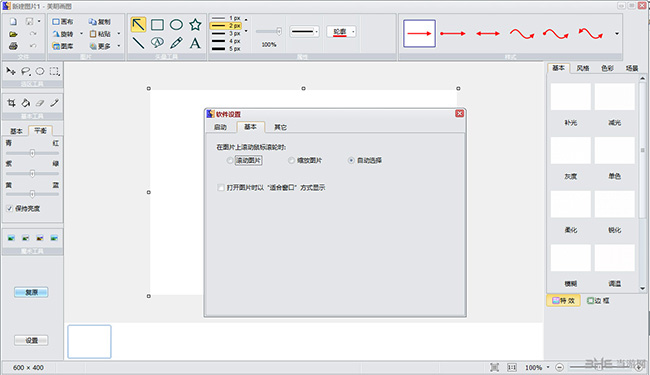Select the 补光 effect thumbnail
This screenshot has width=650, height=375.
click(570, 97)
